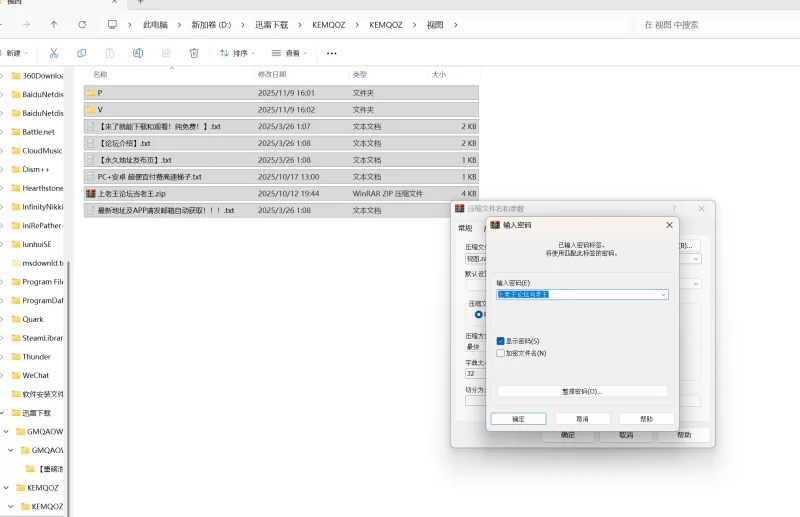This screenshot has width=800, height=517.
Task: Select the Dism++ folder in sidebar
Action: (30, 169)
